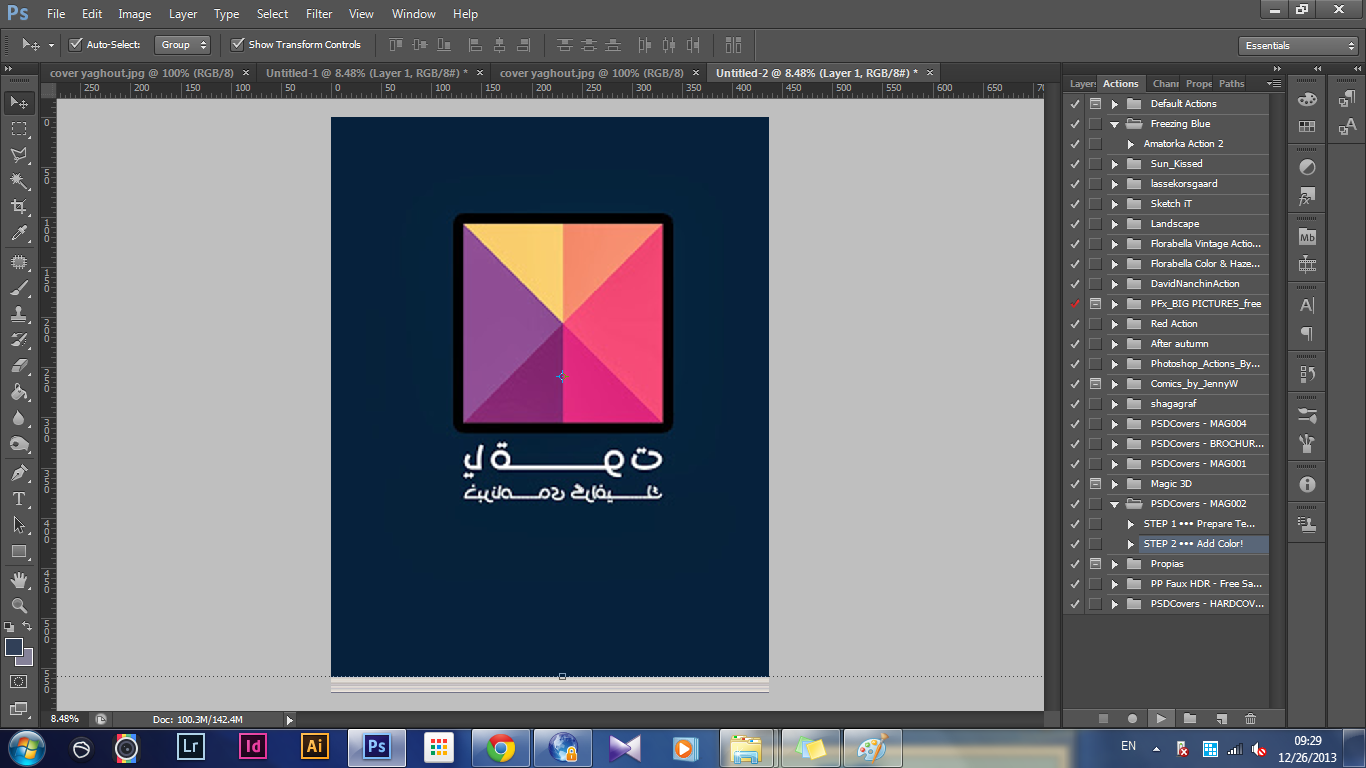This screenshot has height=768, width=1366.
Task: Delete action using the trash icon
Action: coord(1250,718)
